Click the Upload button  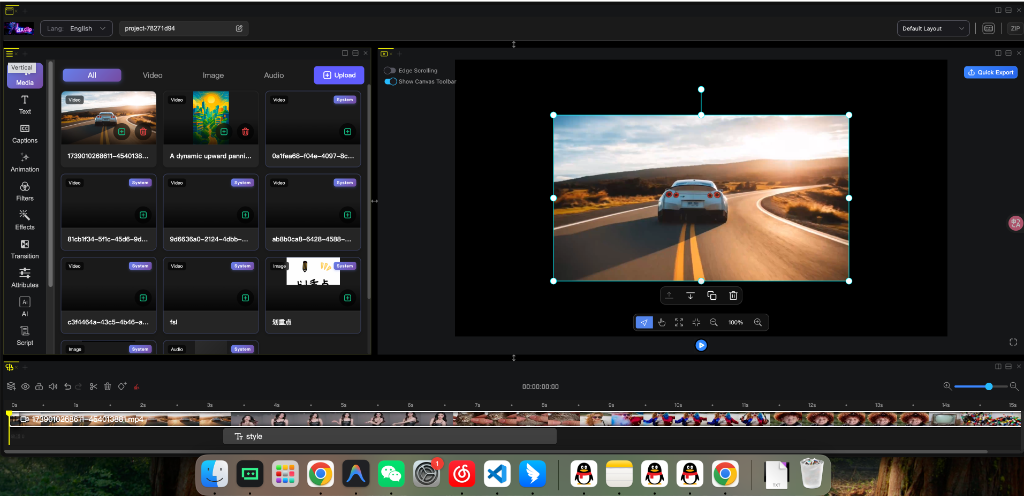point(339,75)
